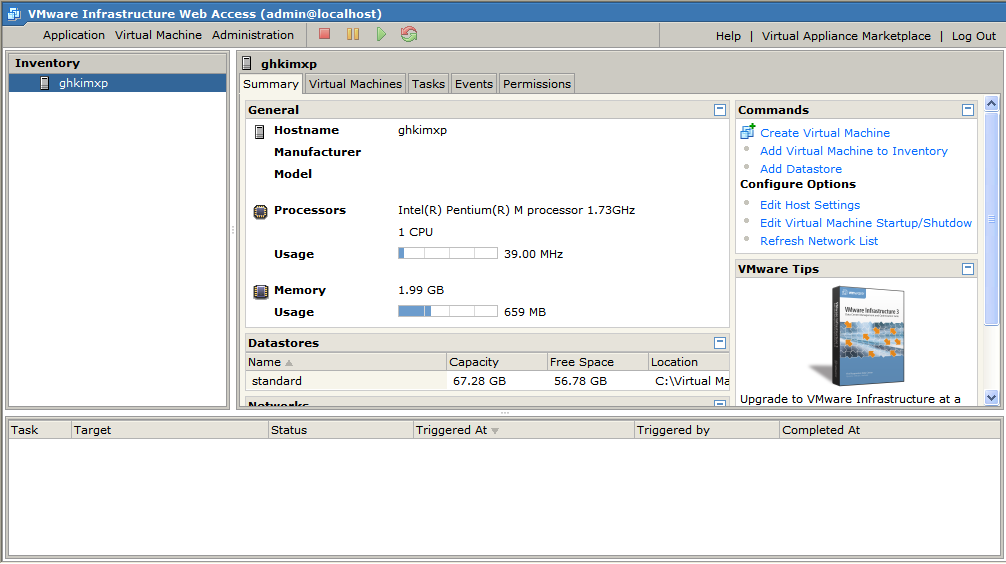This screenshot has height=564, width=1006.
Task: Switch to the Events tab
Action: point(473,84)
